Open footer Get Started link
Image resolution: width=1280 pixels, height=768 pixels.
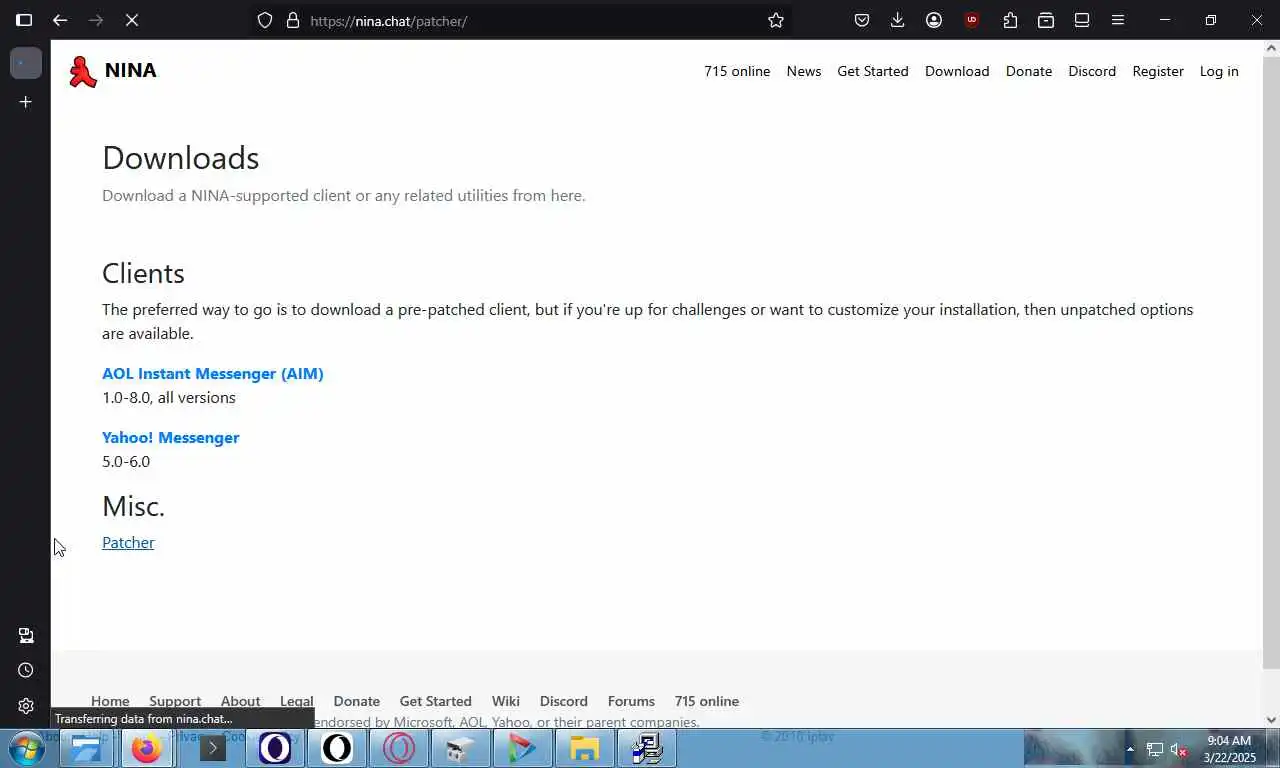point(436,701)
